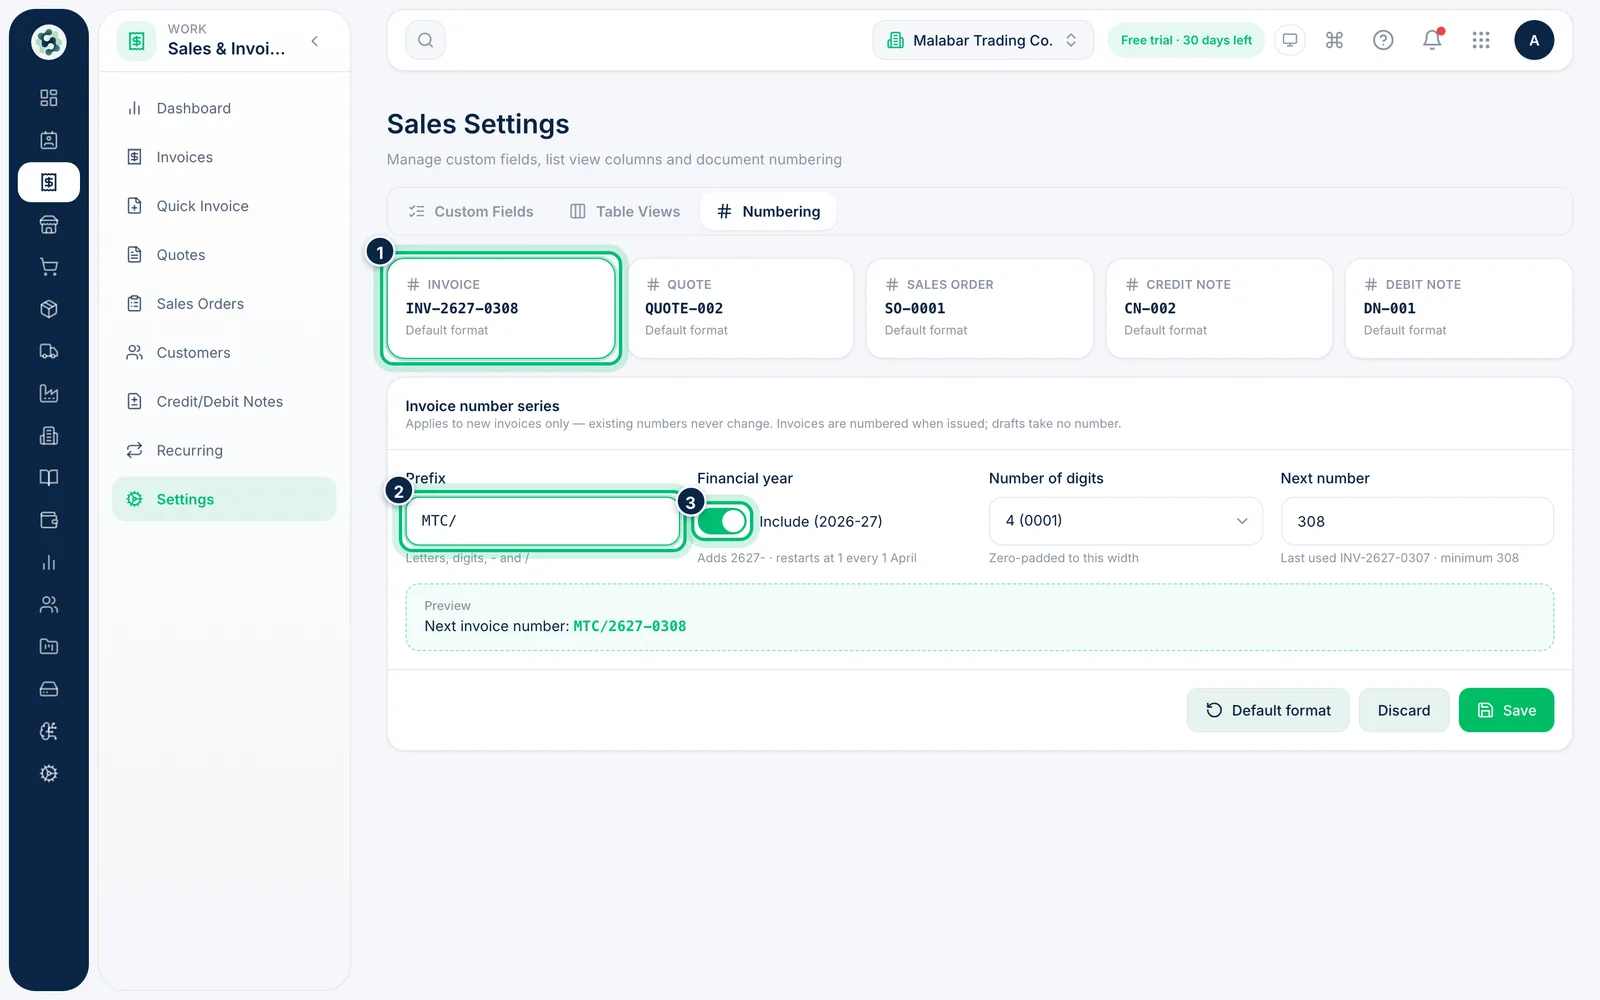
Task: Select the INVOICE numbering card
Action: [x=501, y=308]
